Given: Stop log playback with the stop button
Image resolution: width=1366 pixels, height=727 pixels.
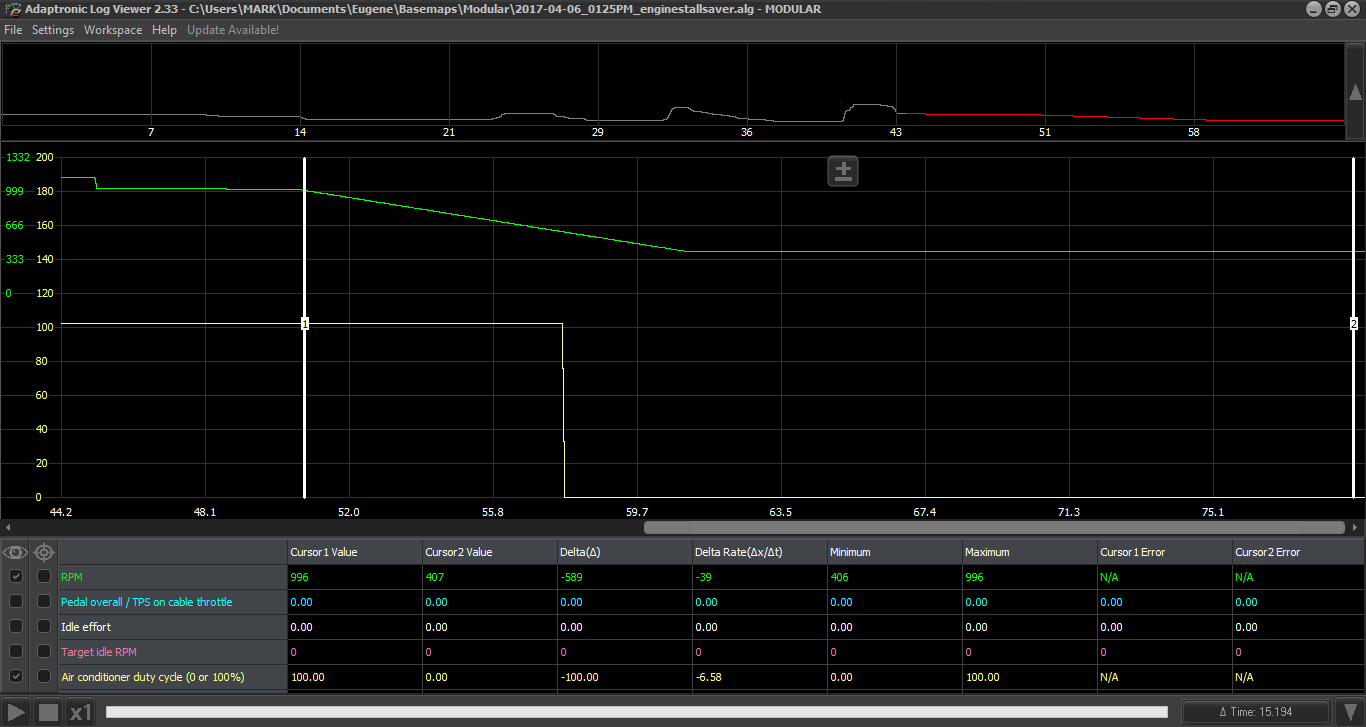Looking at the screenshot, I should 48,712.
